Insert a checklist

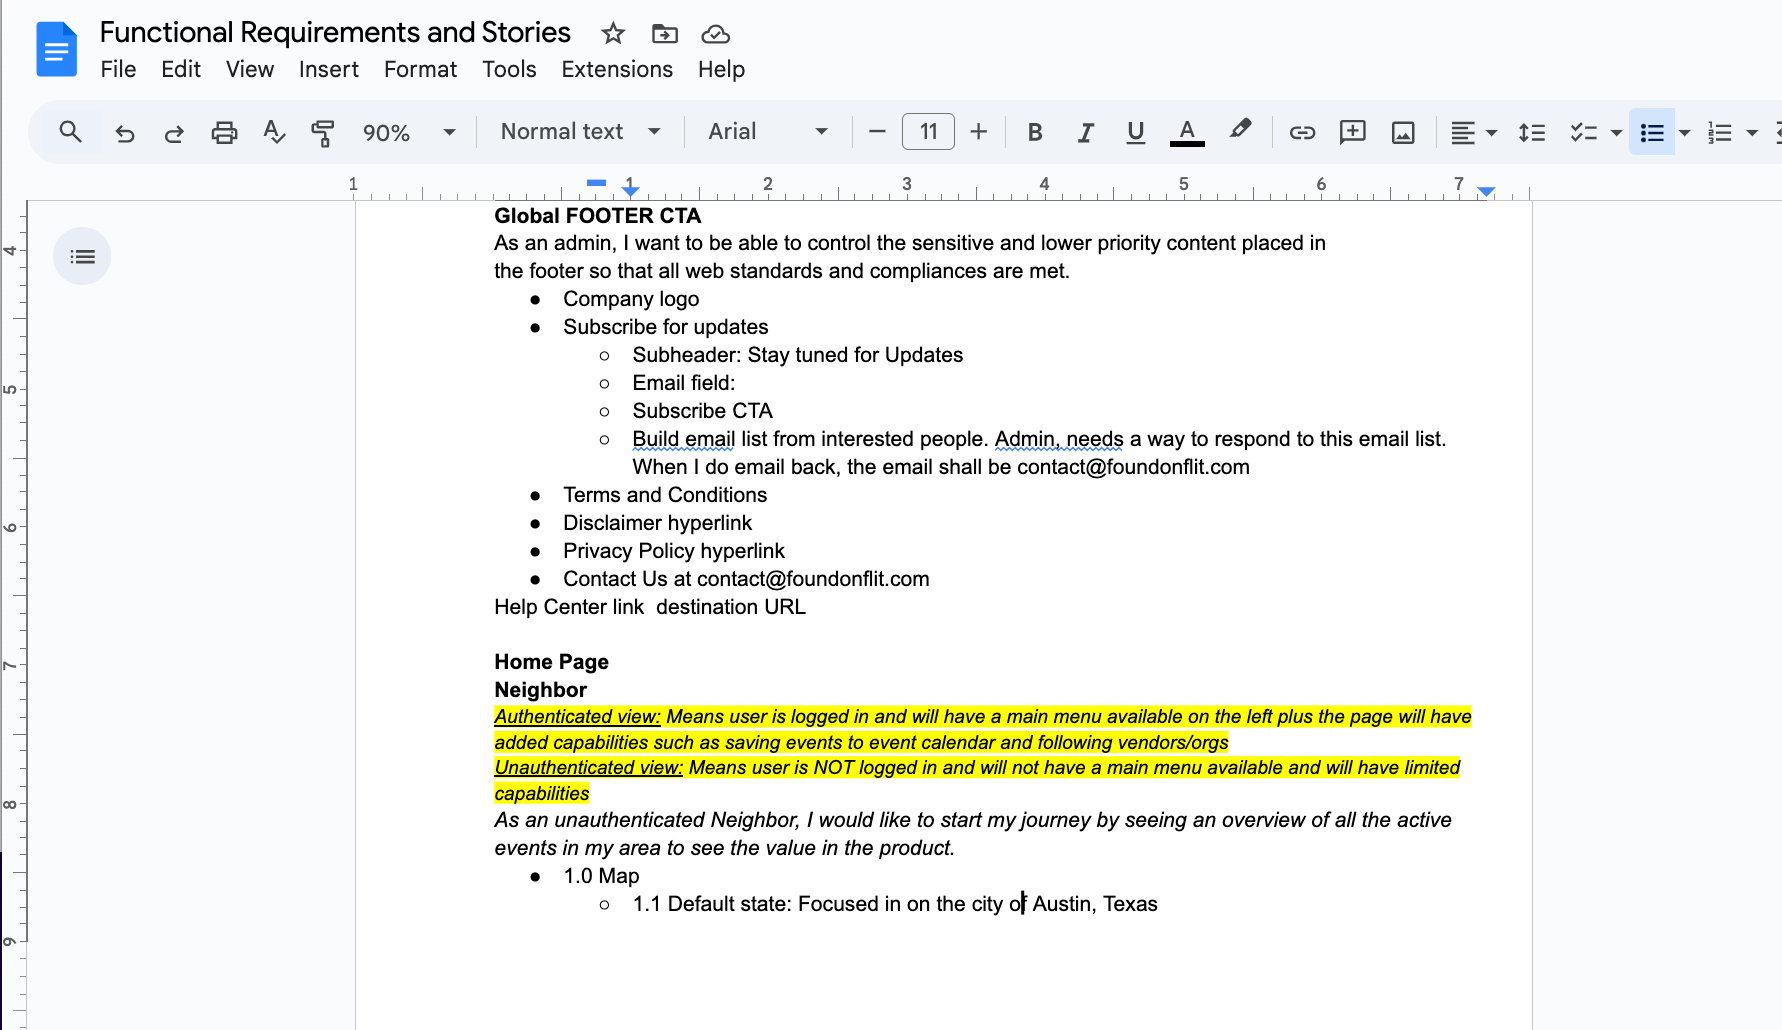point(1583,132)
